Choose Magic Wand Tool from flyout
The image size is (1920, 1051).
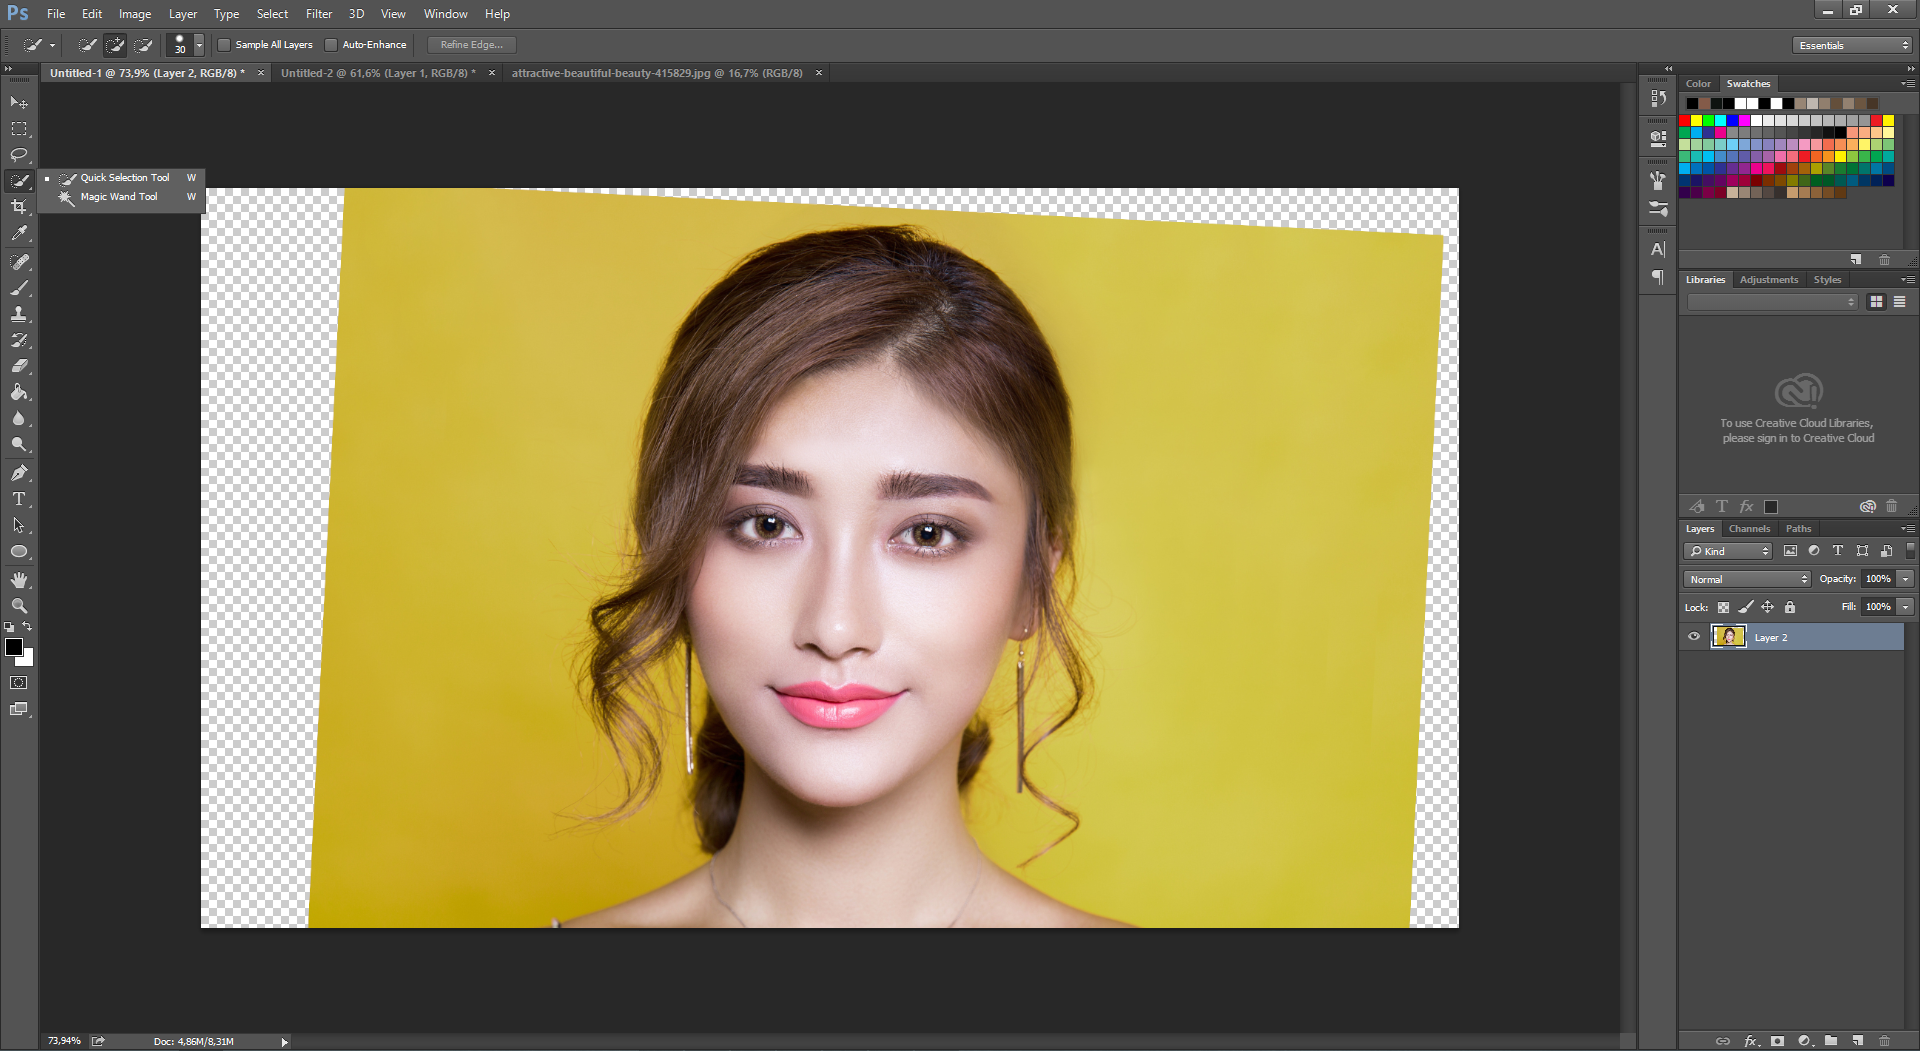119,197
